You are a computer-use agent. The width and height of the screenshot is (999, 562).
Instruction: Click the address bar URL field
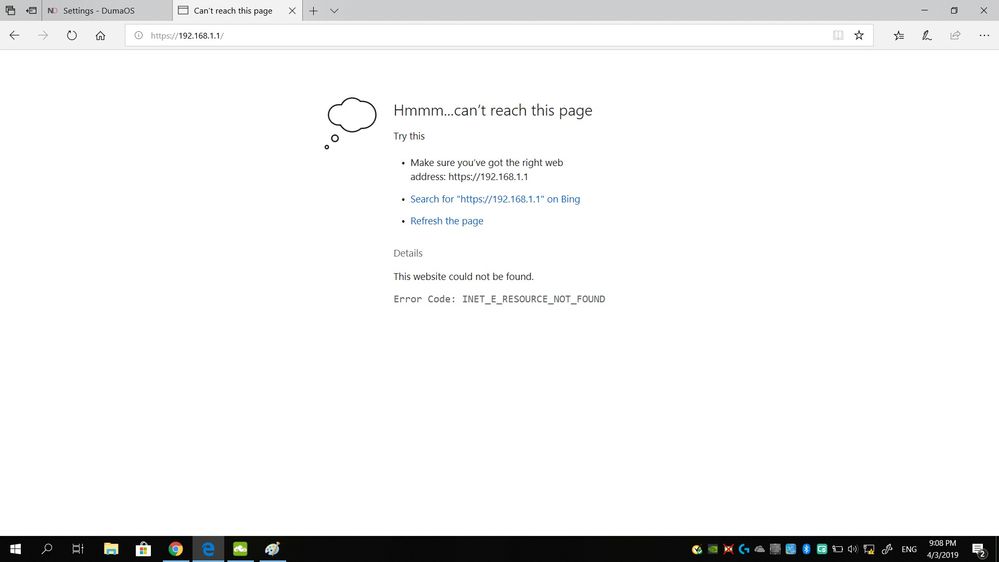480,35
